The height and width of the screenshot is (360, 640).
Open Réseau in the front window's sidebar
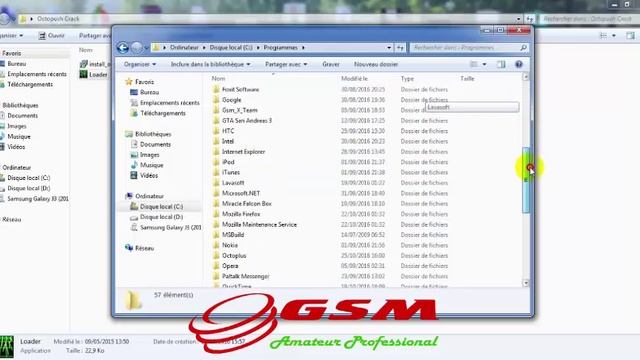click(144, 248)
